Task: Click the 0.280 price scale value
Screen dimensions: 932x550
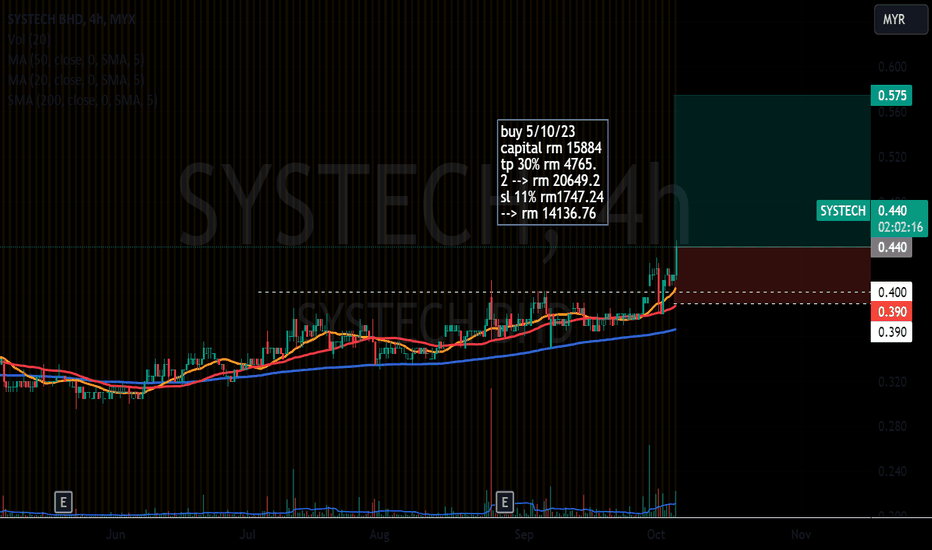Action: click(x=892, y=426)
